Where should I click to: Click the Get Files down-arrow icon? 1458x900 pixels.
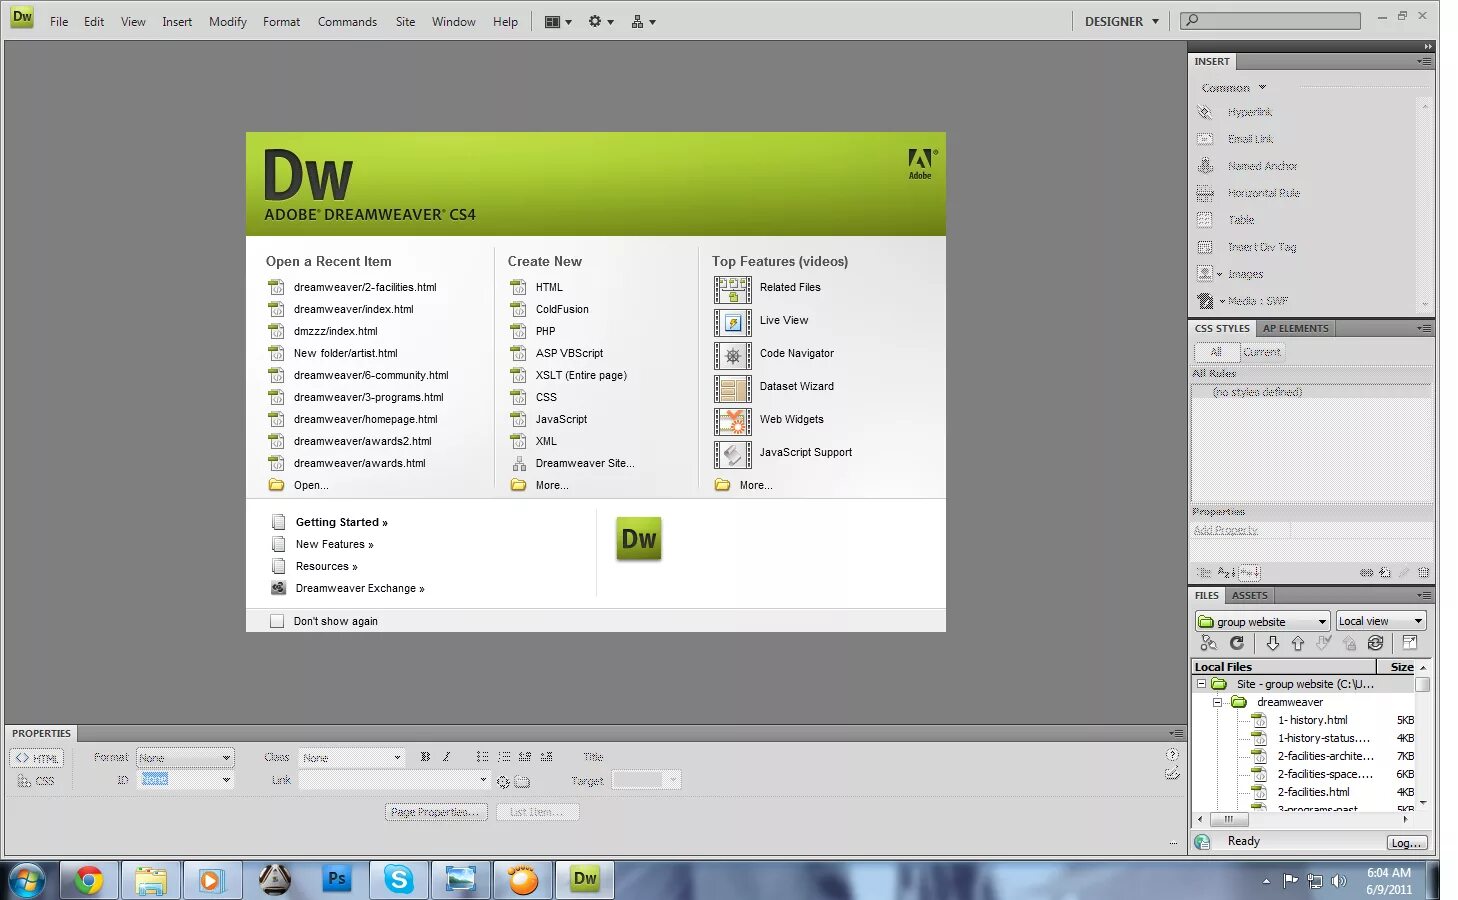[1272, 643]
